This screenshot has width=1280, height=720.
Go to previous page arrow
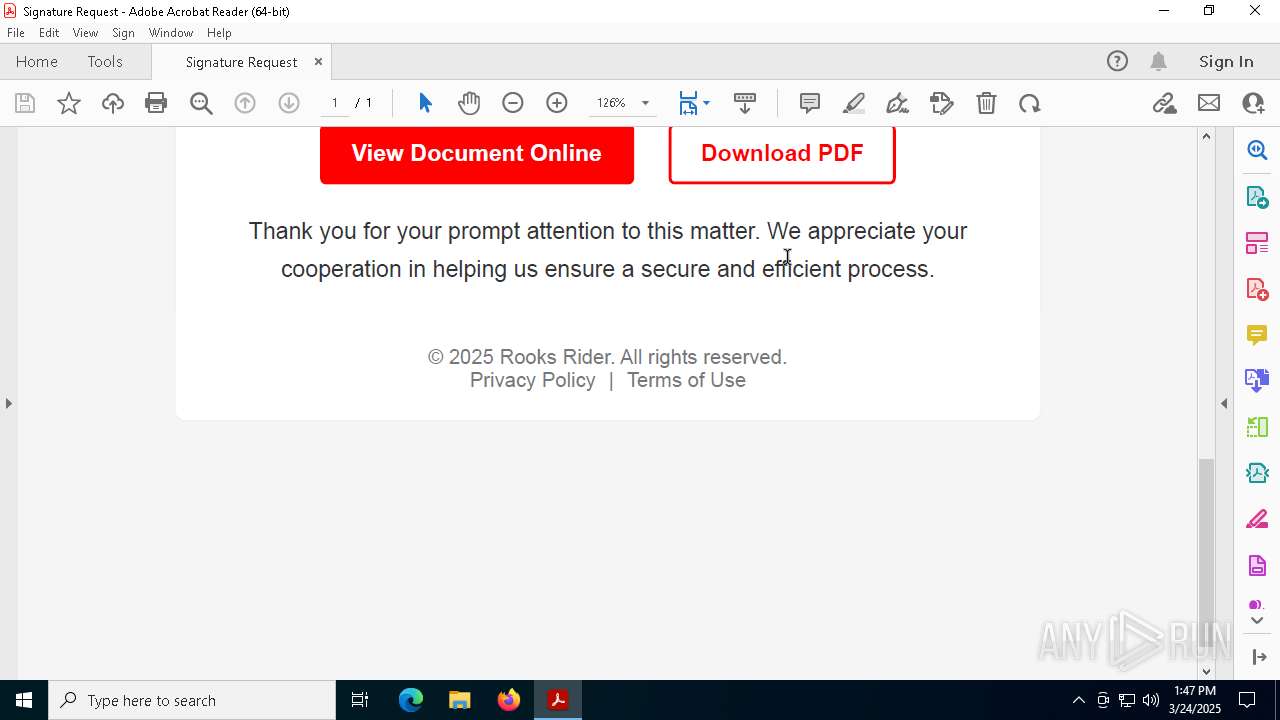[245, 103]
